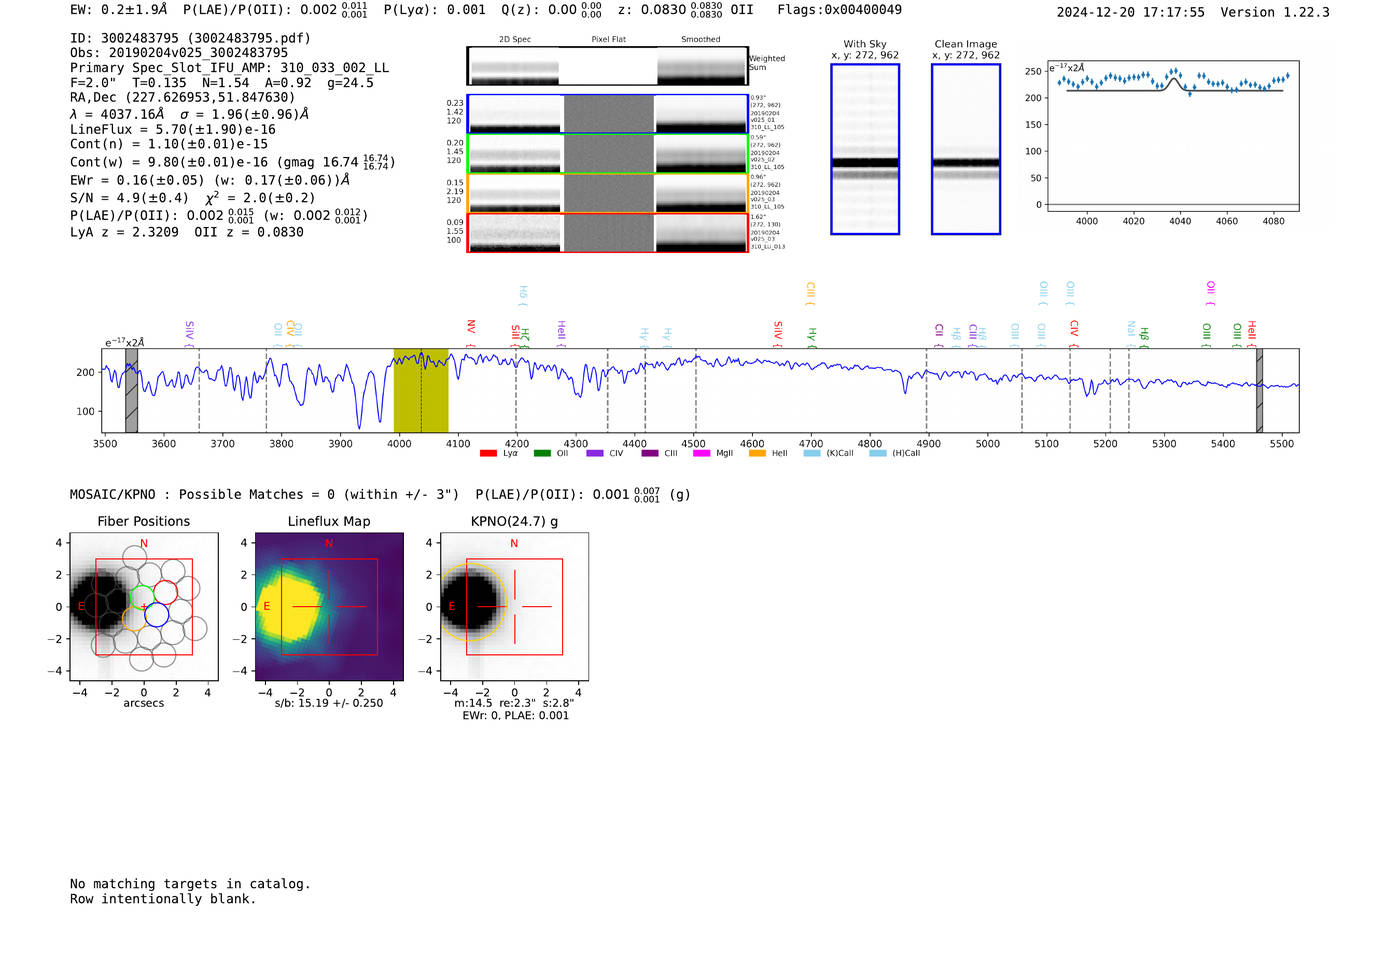Click the Gaussian emission line fit plot
This screenshot has width=1400, height=953.
click(1174, 137)
